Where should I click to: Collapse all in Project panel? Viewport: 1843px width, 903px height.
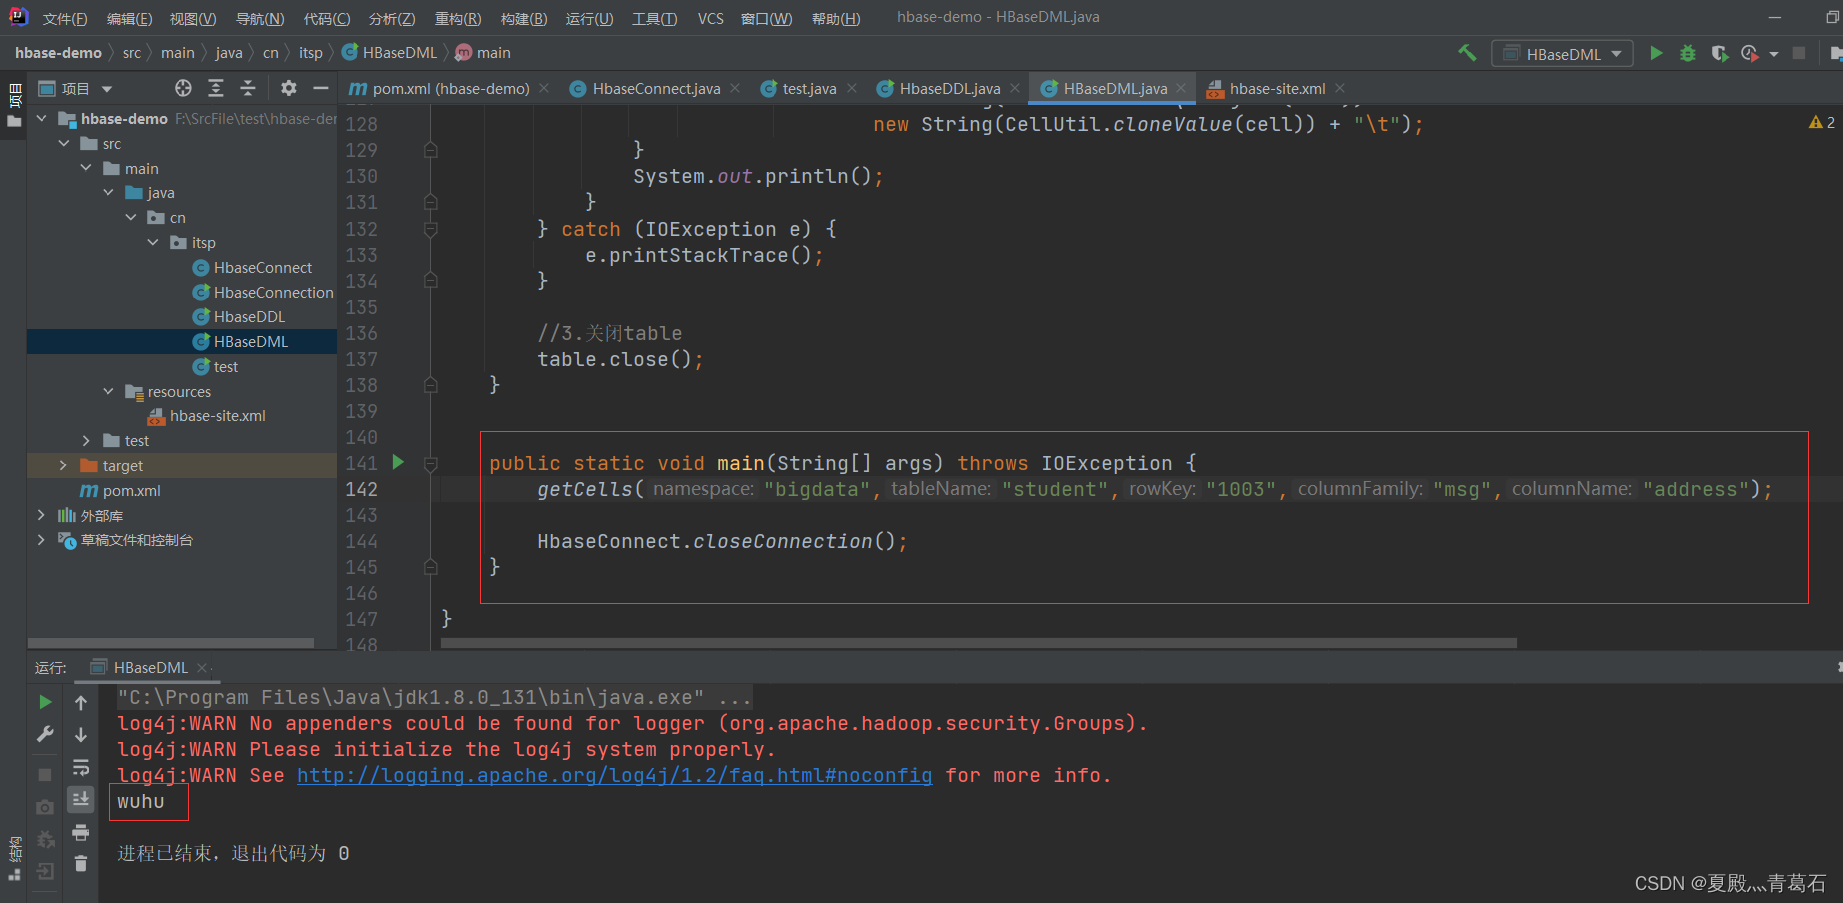[248, 88]
